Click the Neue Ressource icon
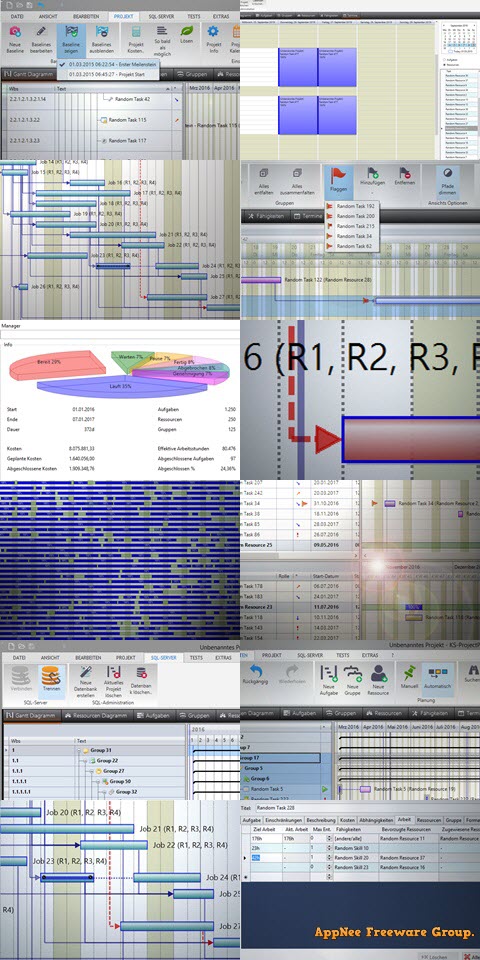This screenshot has height=960, width=480. (378, 673)
